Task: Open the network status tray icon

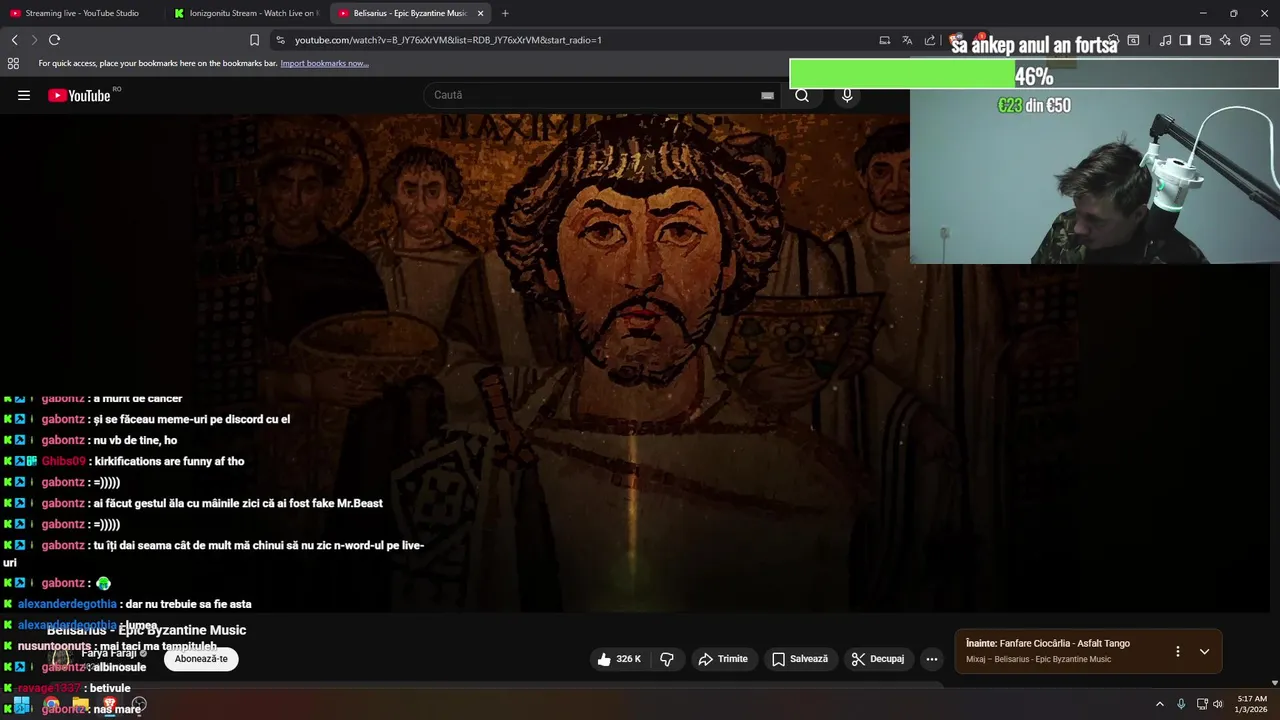Action: pos(1202,704)
